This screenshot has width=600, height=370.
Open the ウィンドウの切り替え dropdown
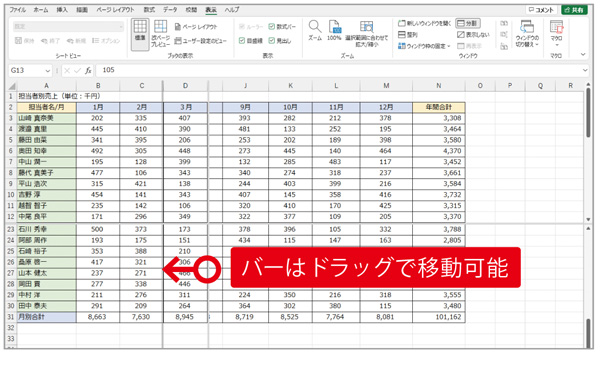coord(527,33)
